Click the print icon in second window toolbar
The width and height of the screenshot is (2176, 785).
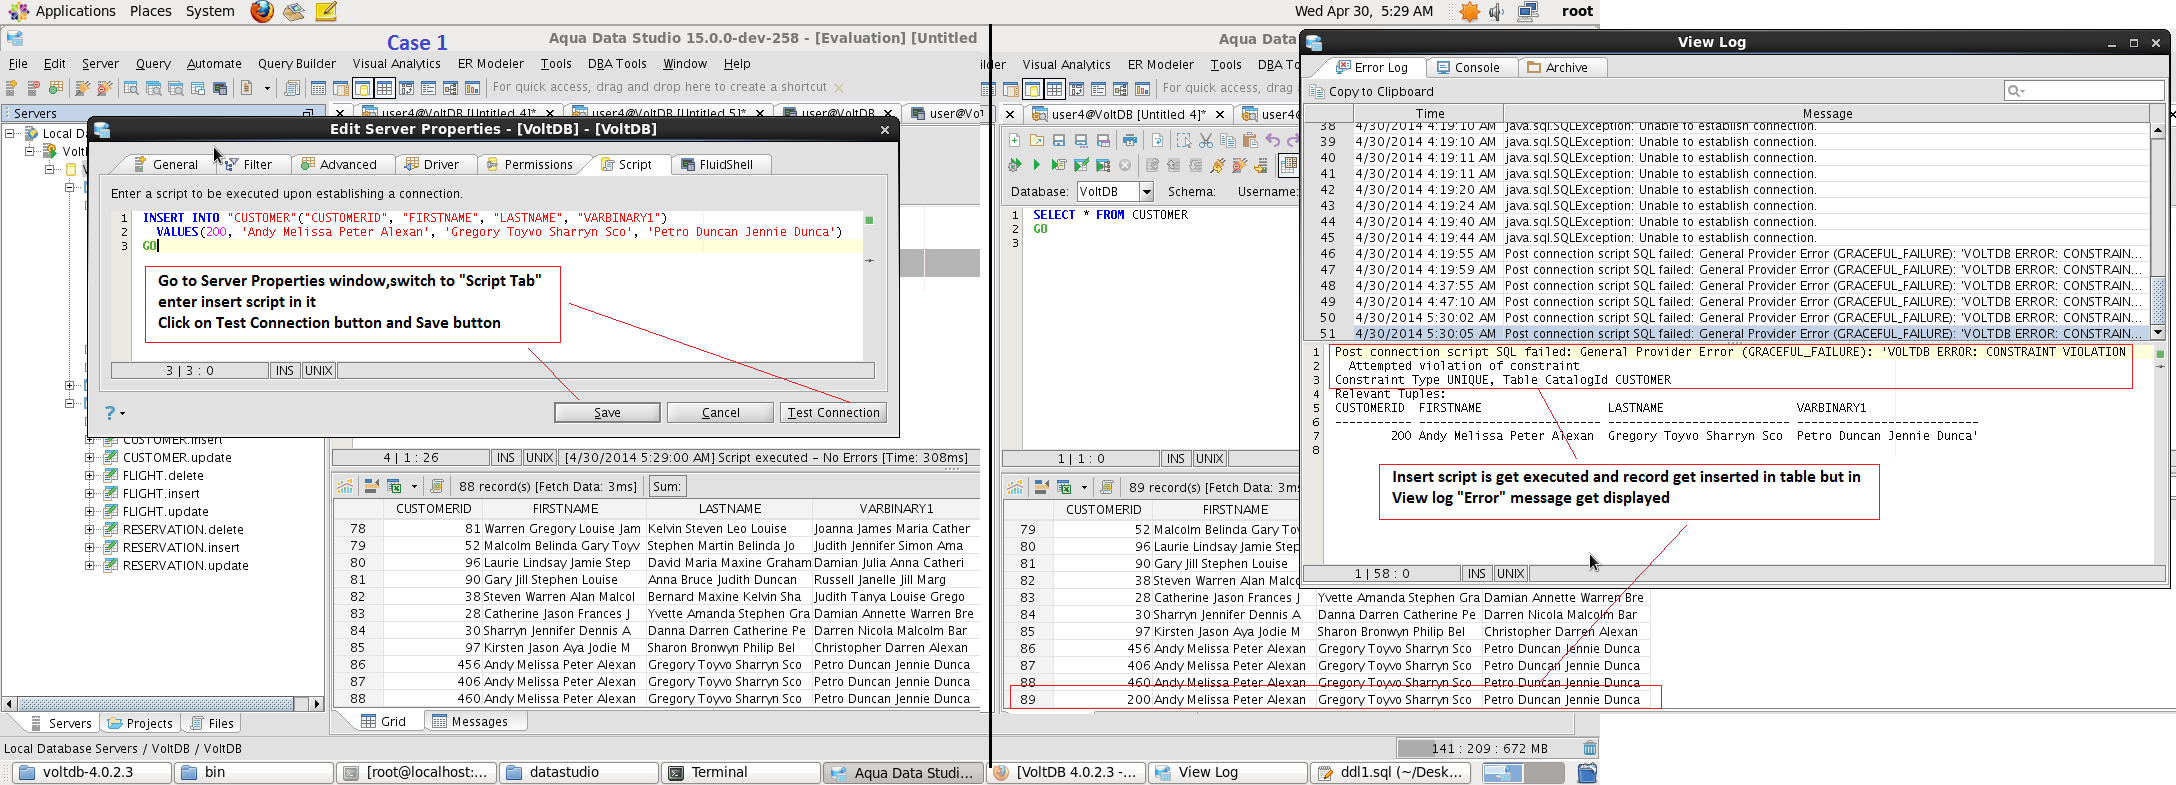tap(1130, 140)
